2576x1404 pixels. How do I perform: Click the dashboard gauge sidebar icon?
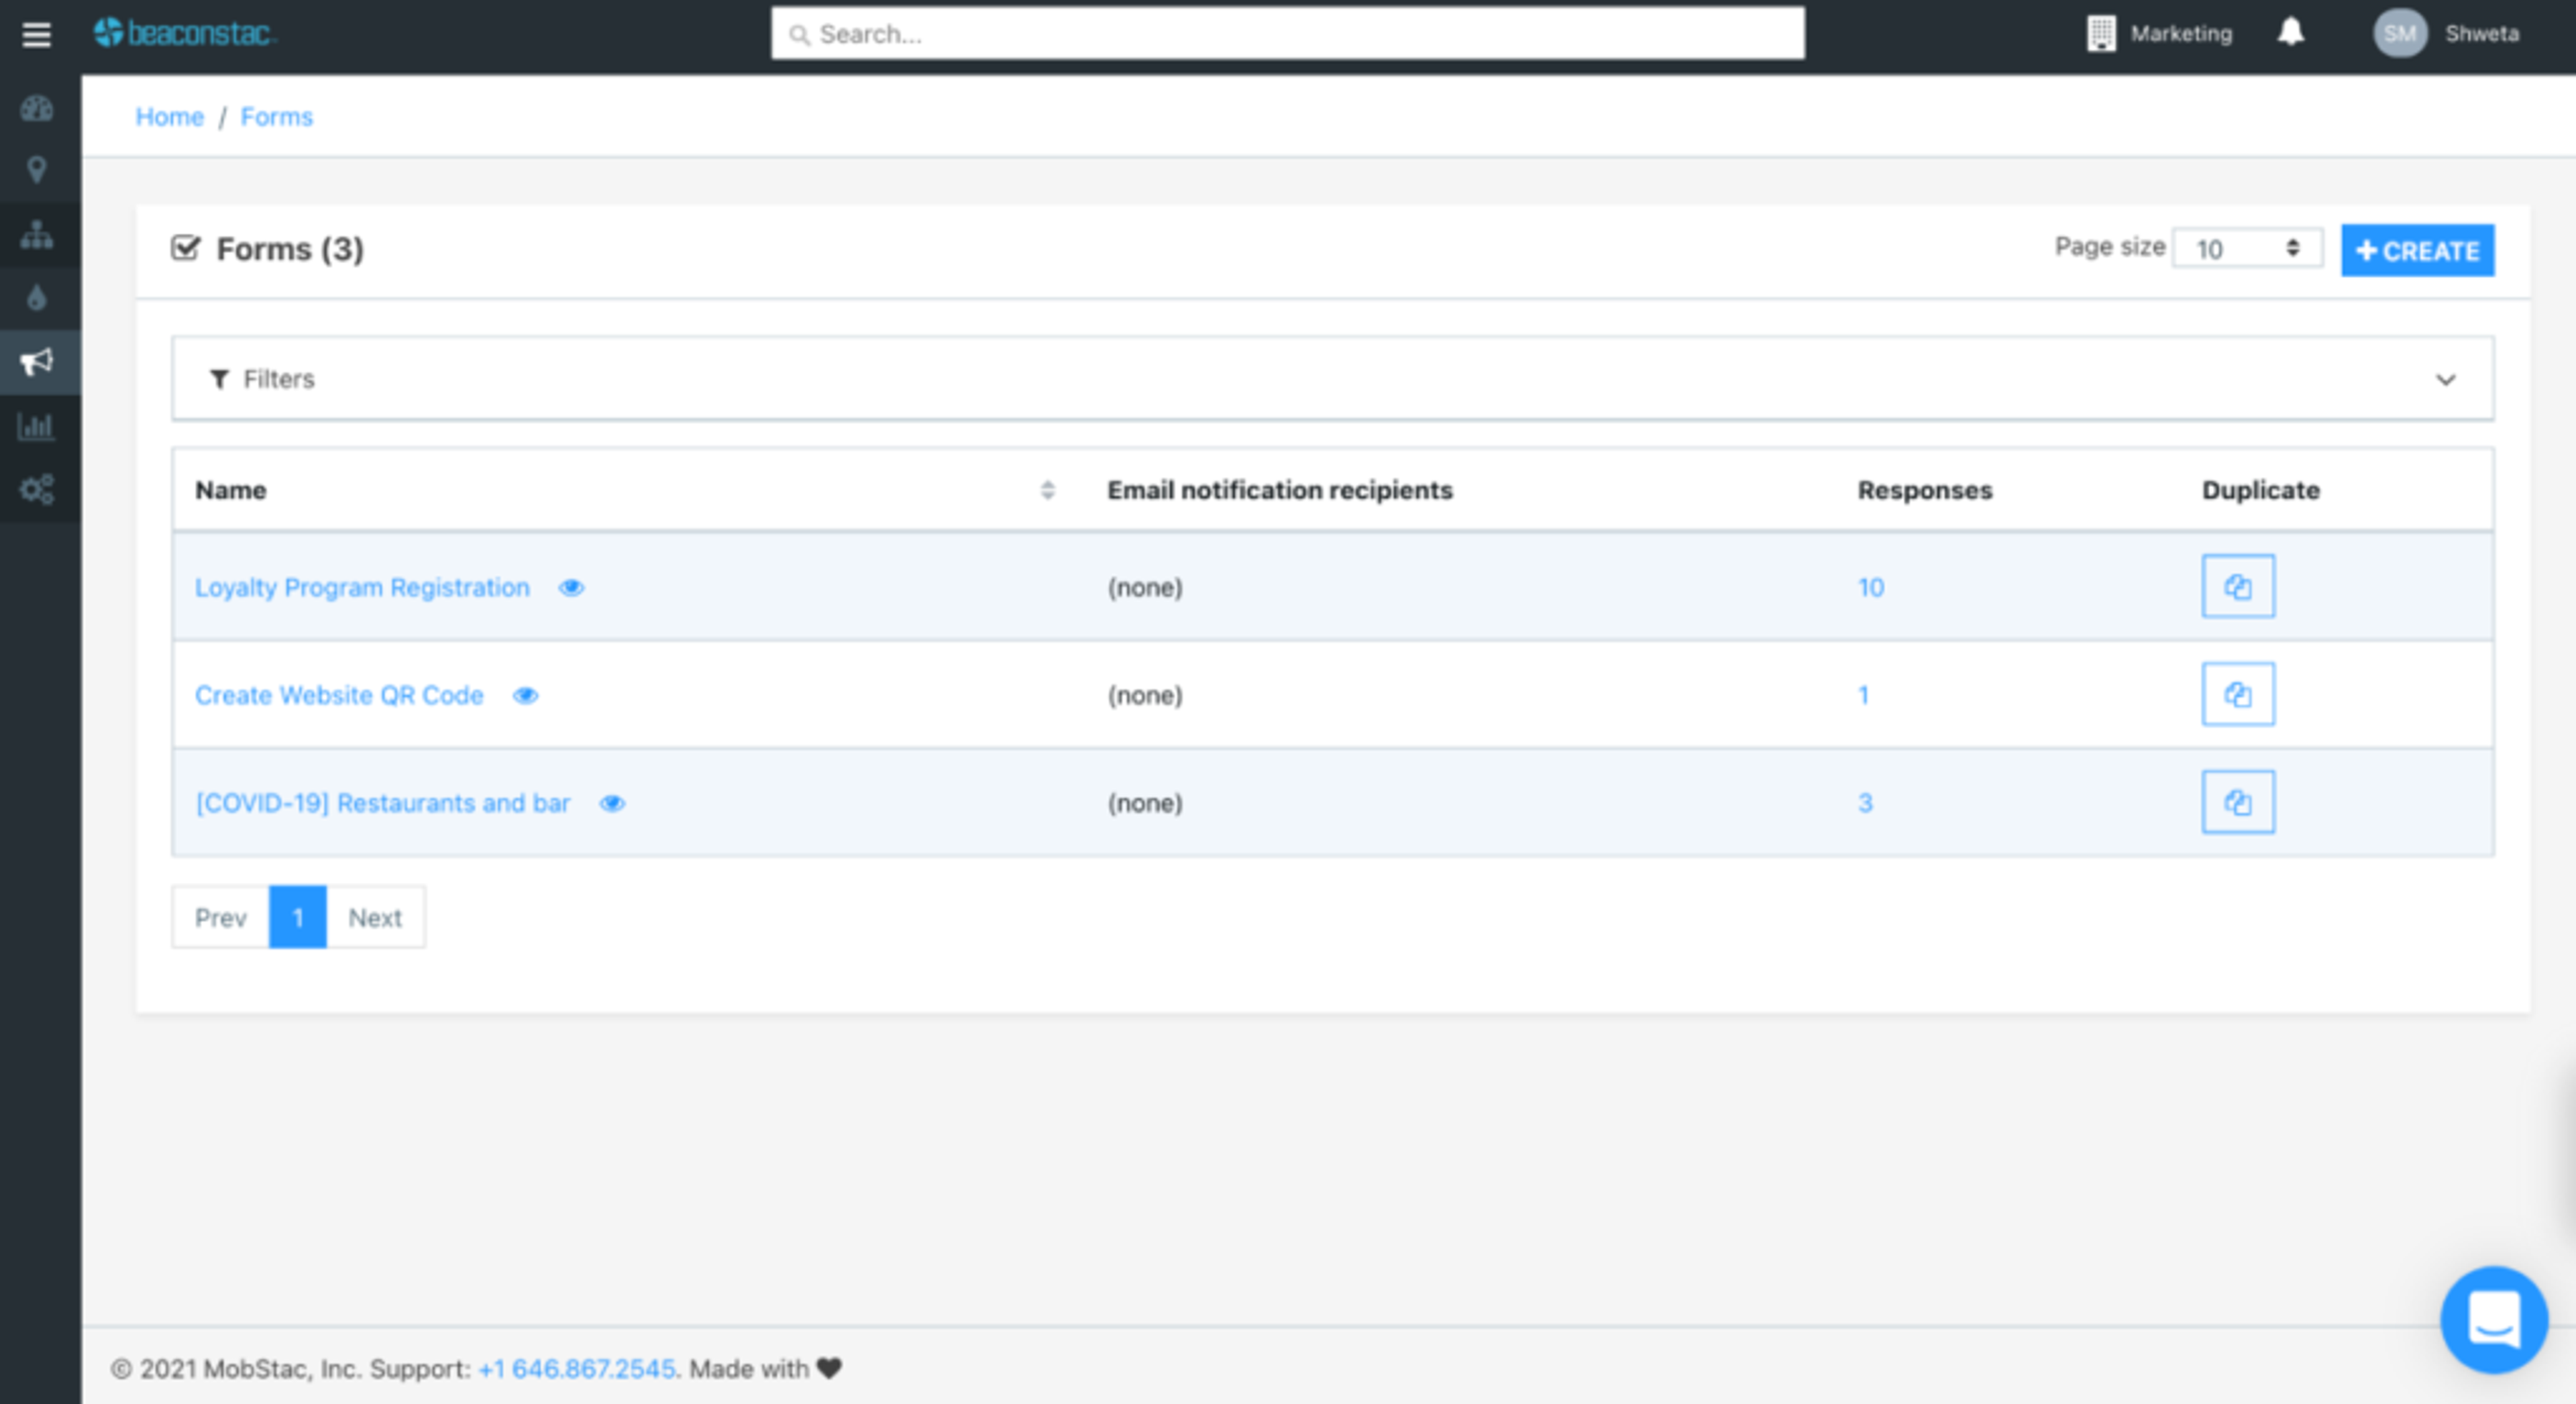[x=37, y=108]
